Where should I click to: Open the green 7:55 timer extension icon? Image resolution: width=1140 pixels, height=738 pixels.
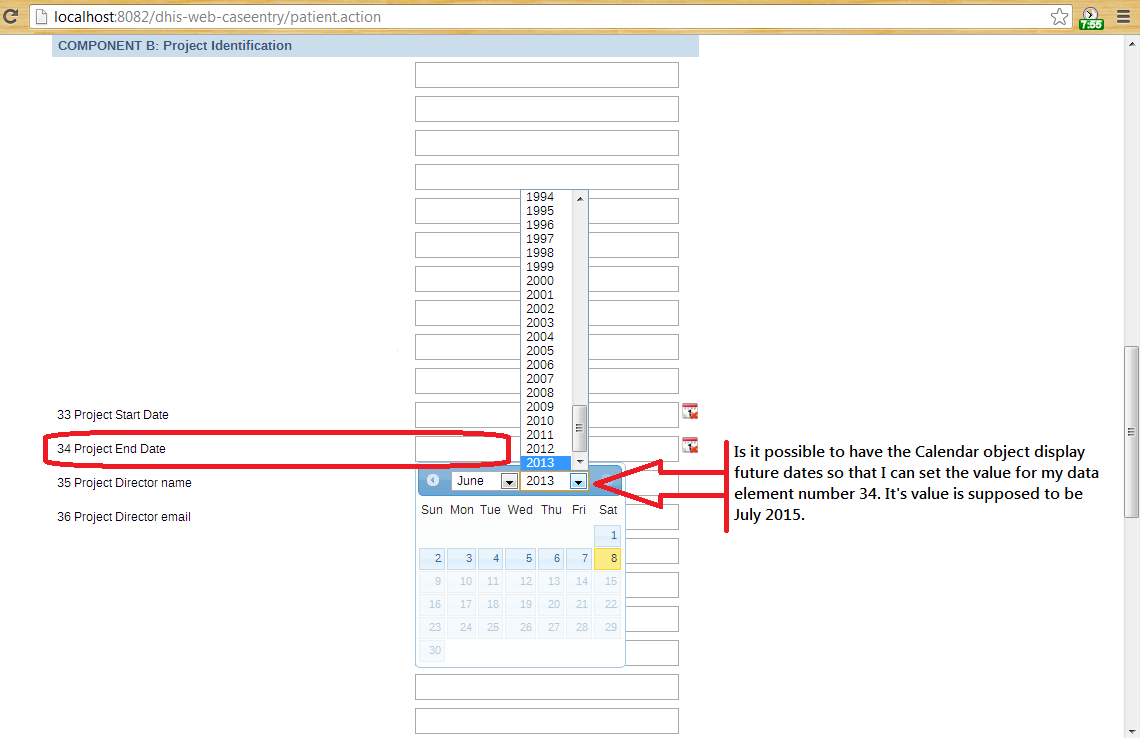coord(1091,18)
